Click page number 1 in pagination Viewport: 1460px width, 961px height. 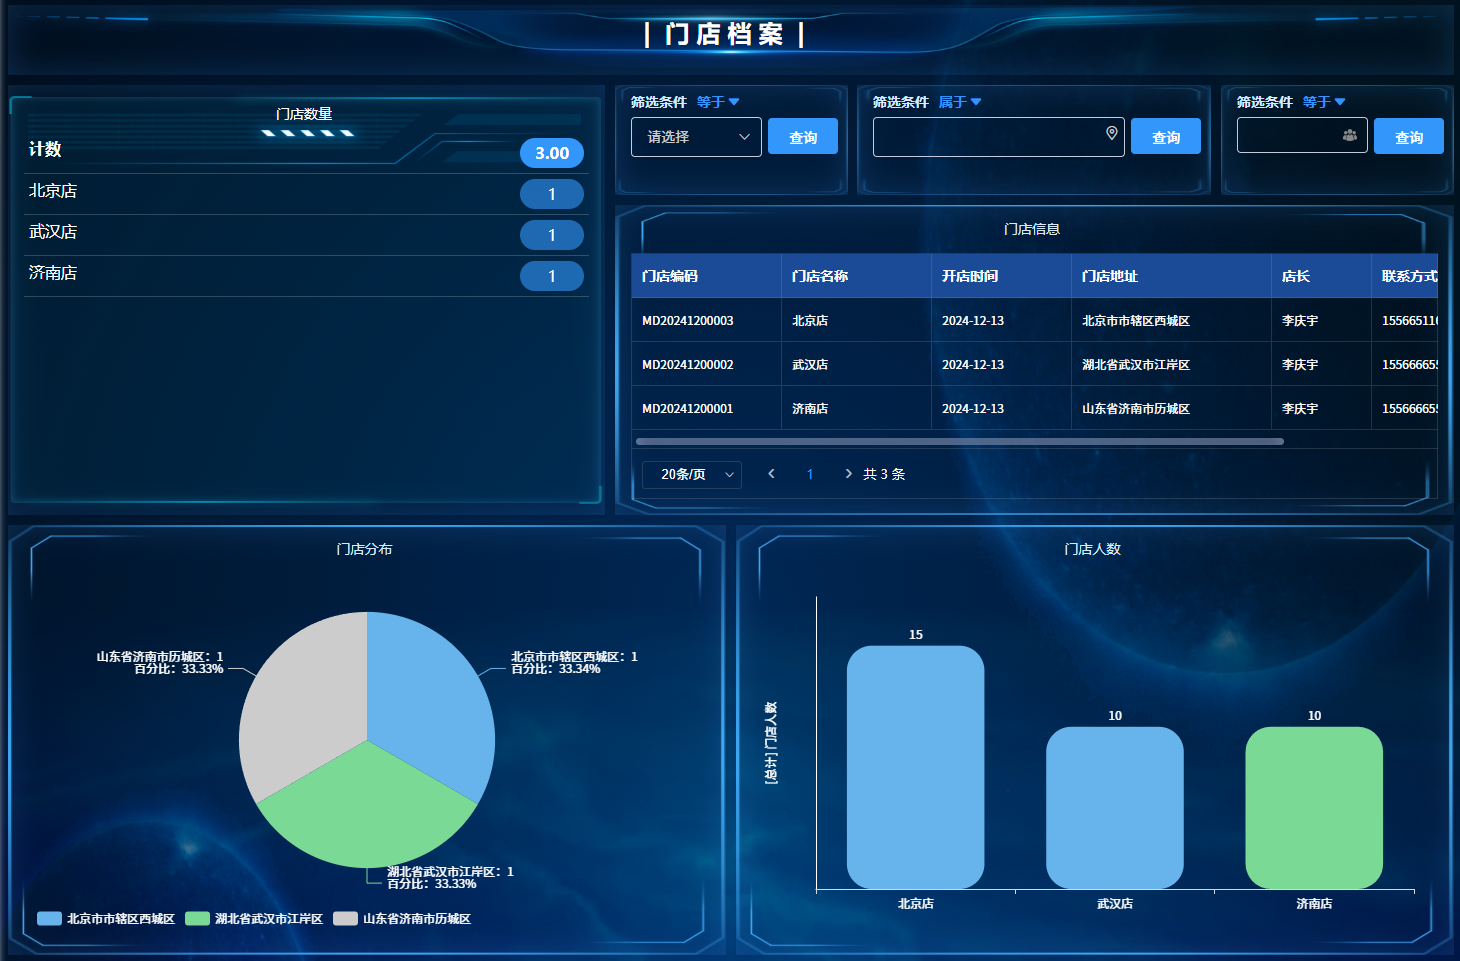tap(810, 474)
